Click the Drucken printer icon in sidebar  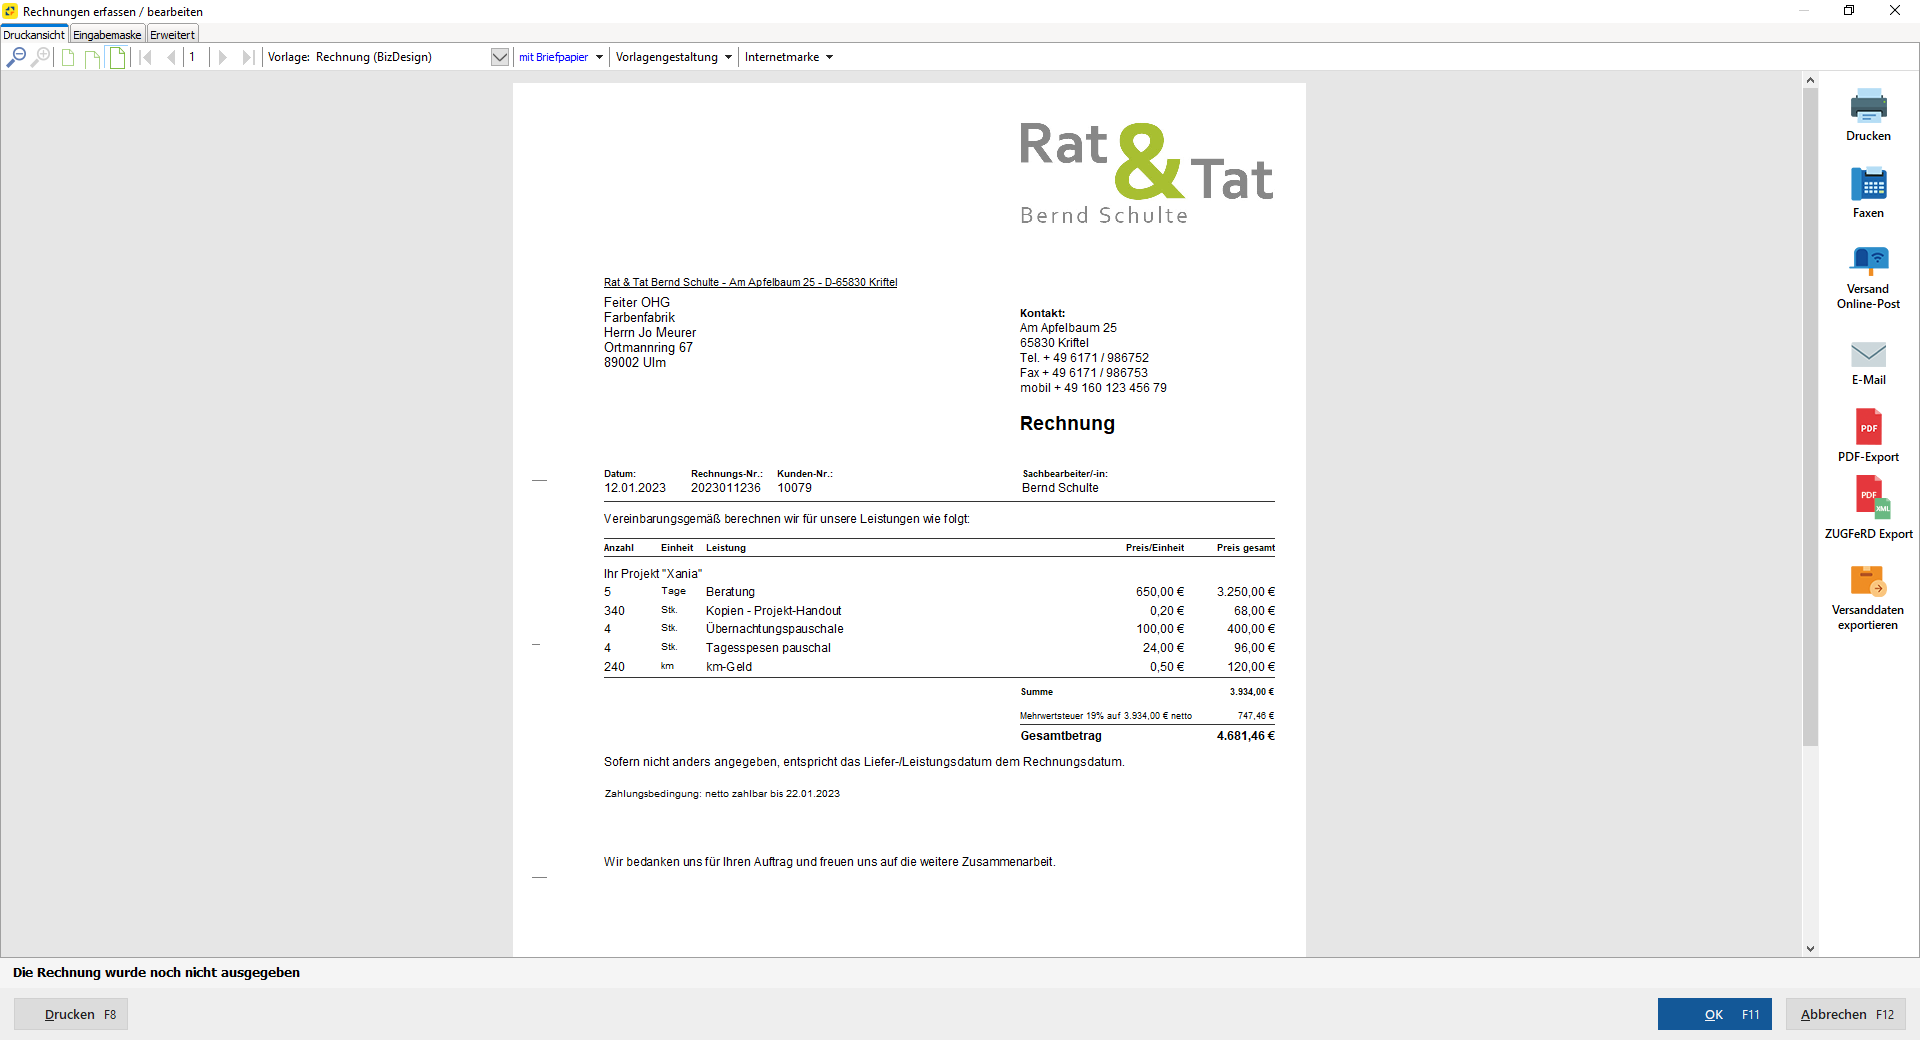click(x=1868, y=115)
